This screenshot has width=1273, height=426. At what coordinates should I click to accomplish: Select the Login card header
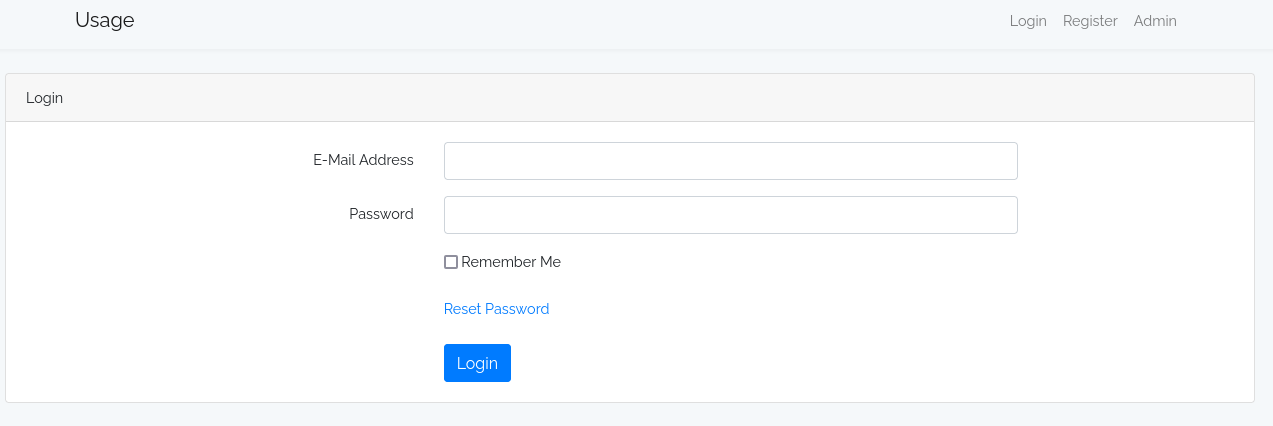[x=630, y=98]
